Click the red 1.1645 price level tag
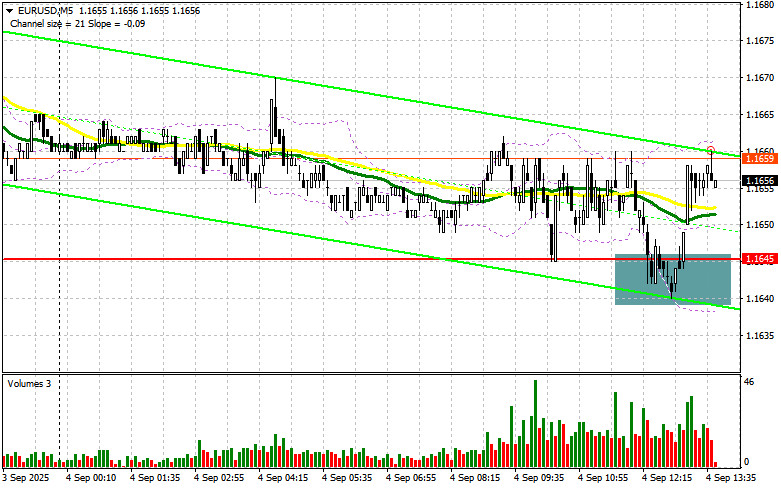781x489 pixels. pos(760,258)
